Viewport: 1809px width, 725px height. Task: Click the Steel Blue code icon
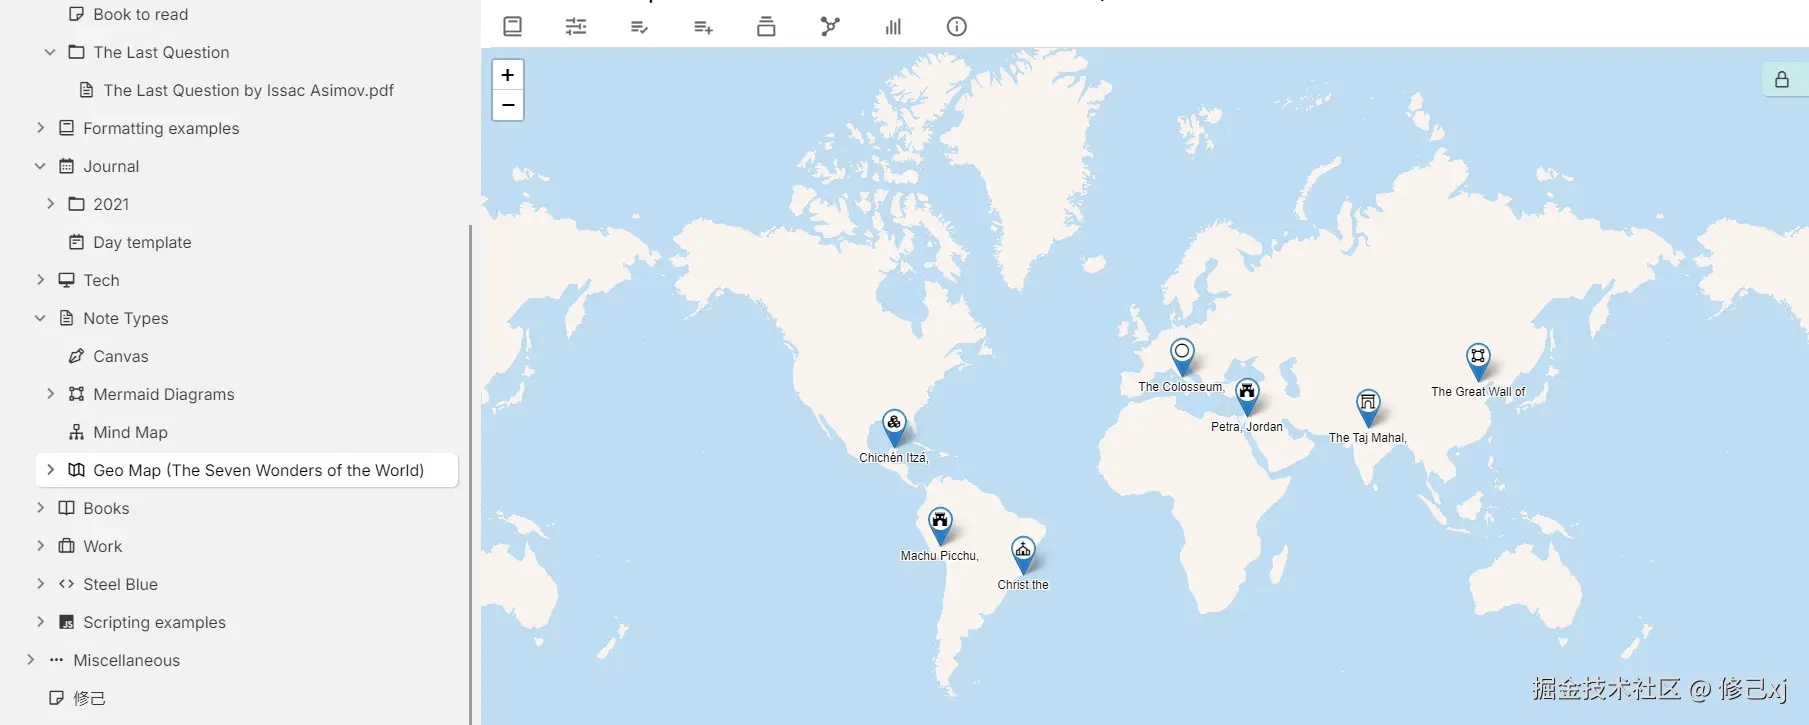(66, 584)
